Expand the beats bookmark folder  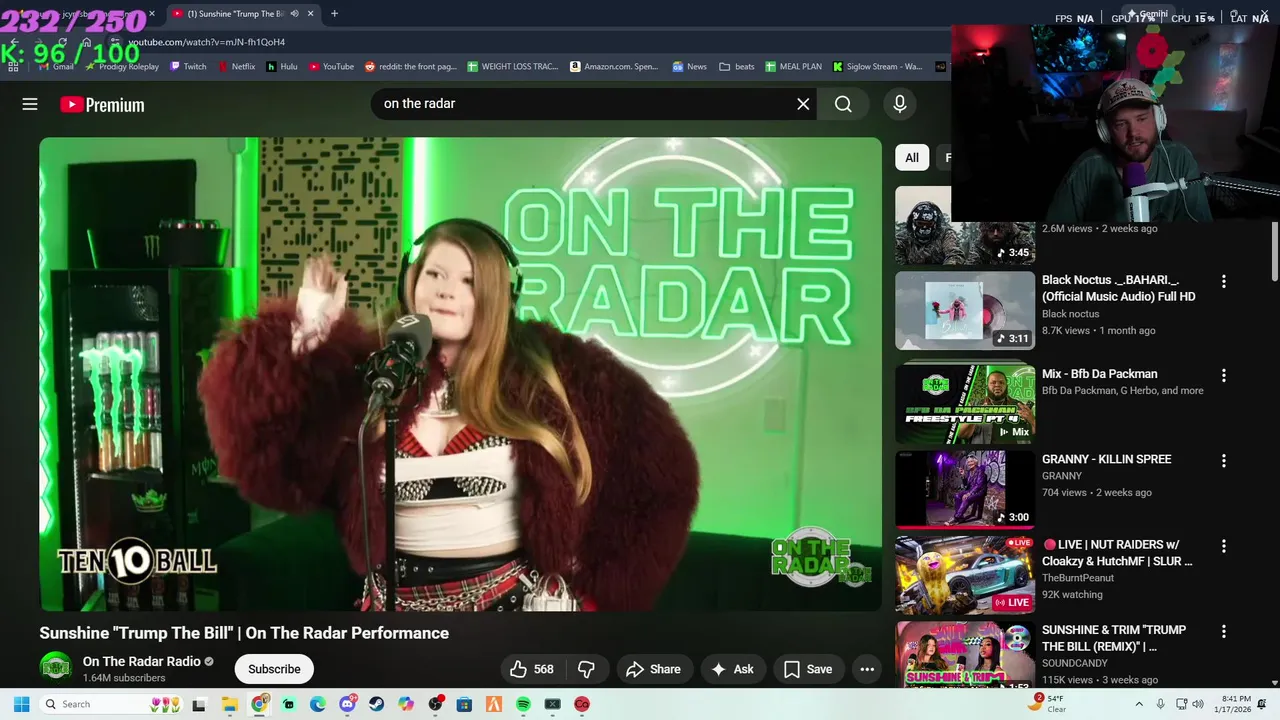tap(737, 67)
